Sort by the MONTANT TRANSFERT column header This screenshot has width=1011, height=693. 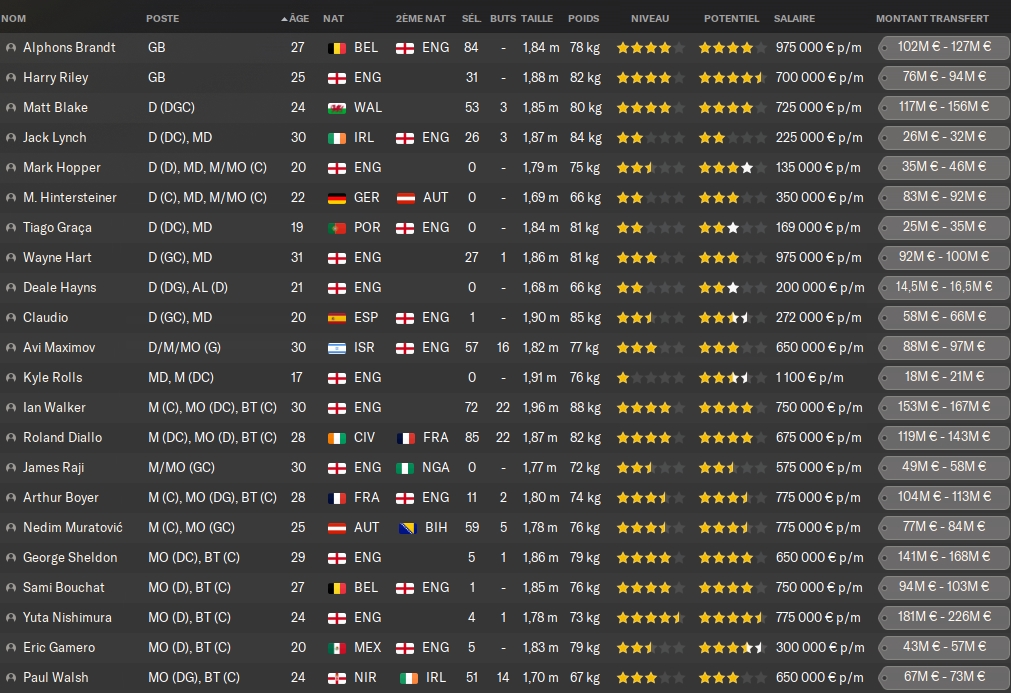coord(932,19)
